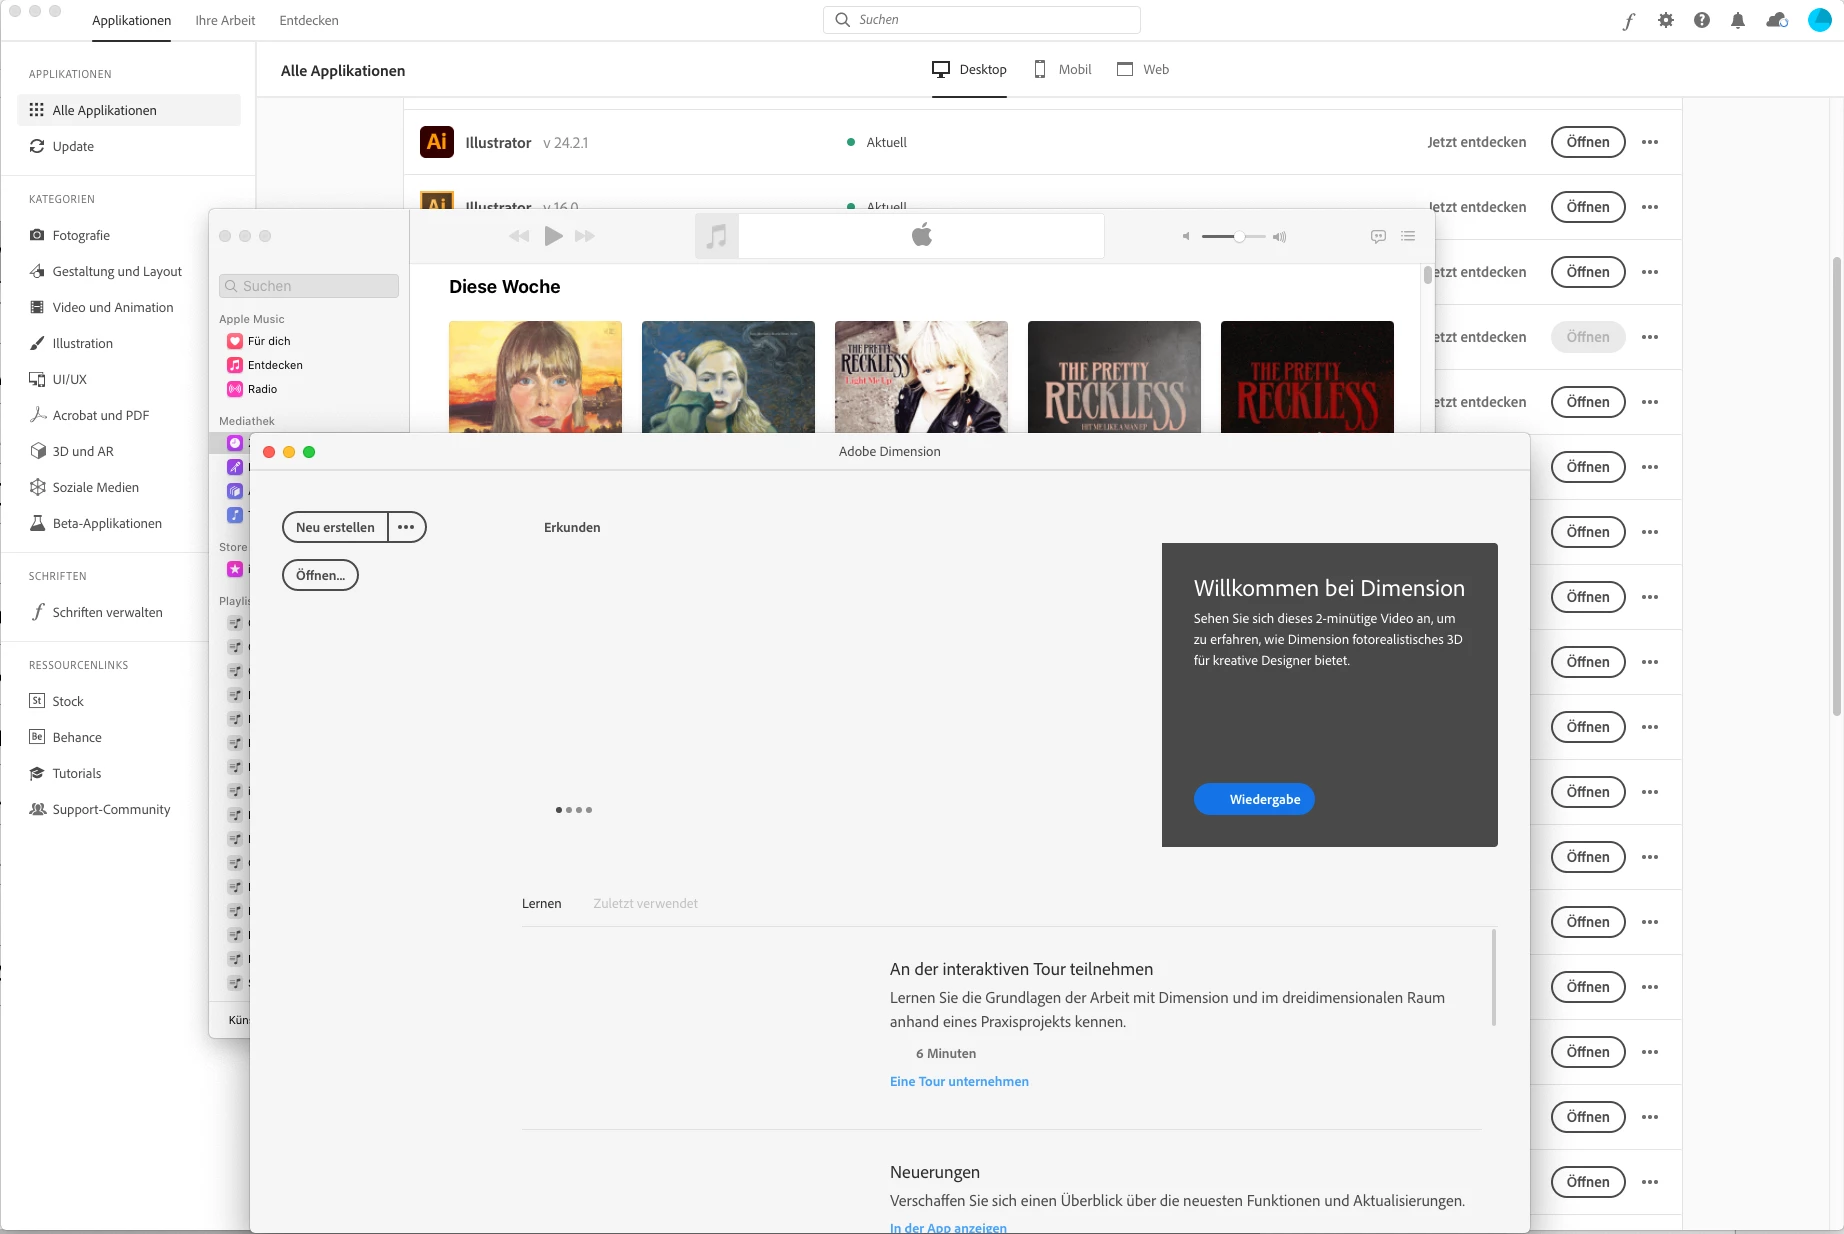Open Creative Cloud settings gear
Screen dimensions: 1844x1234
[x=1666, y=20]
